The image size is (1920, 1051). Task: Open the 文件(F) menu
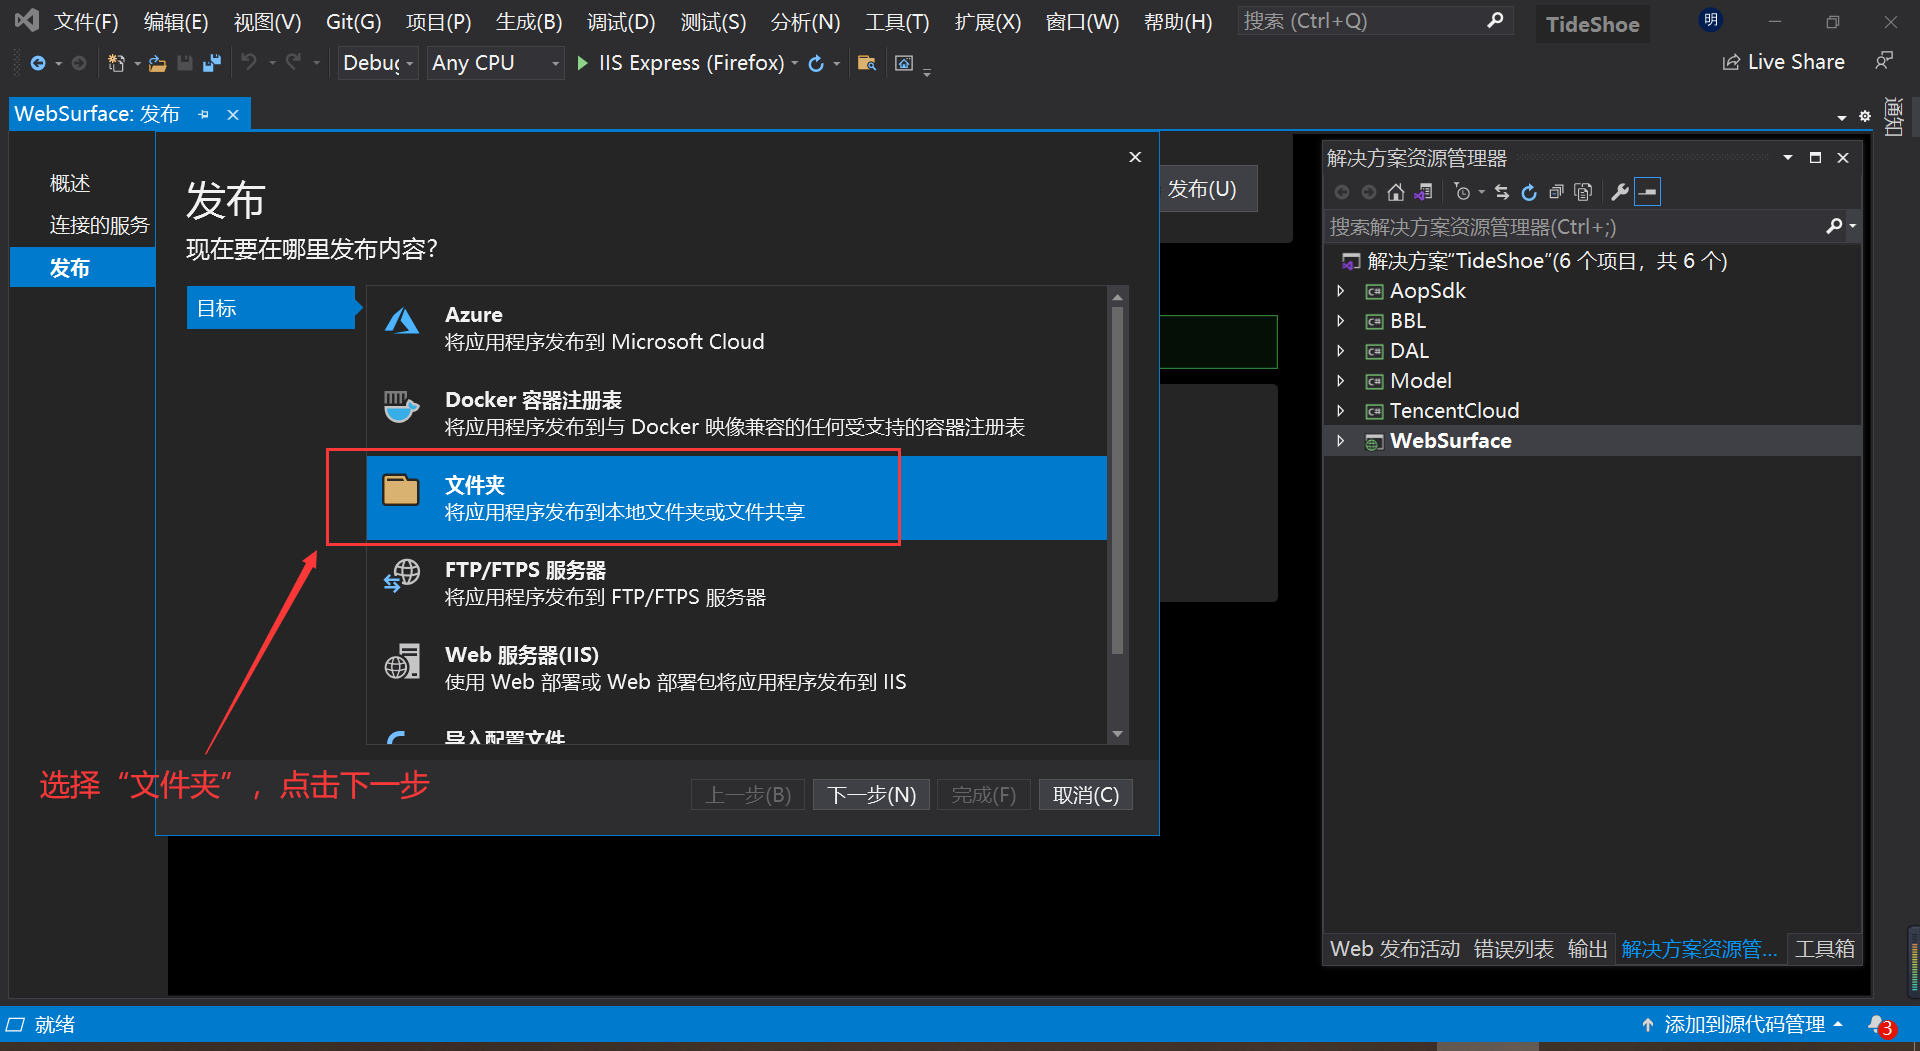pyautogui.click(x=86, y=22)
